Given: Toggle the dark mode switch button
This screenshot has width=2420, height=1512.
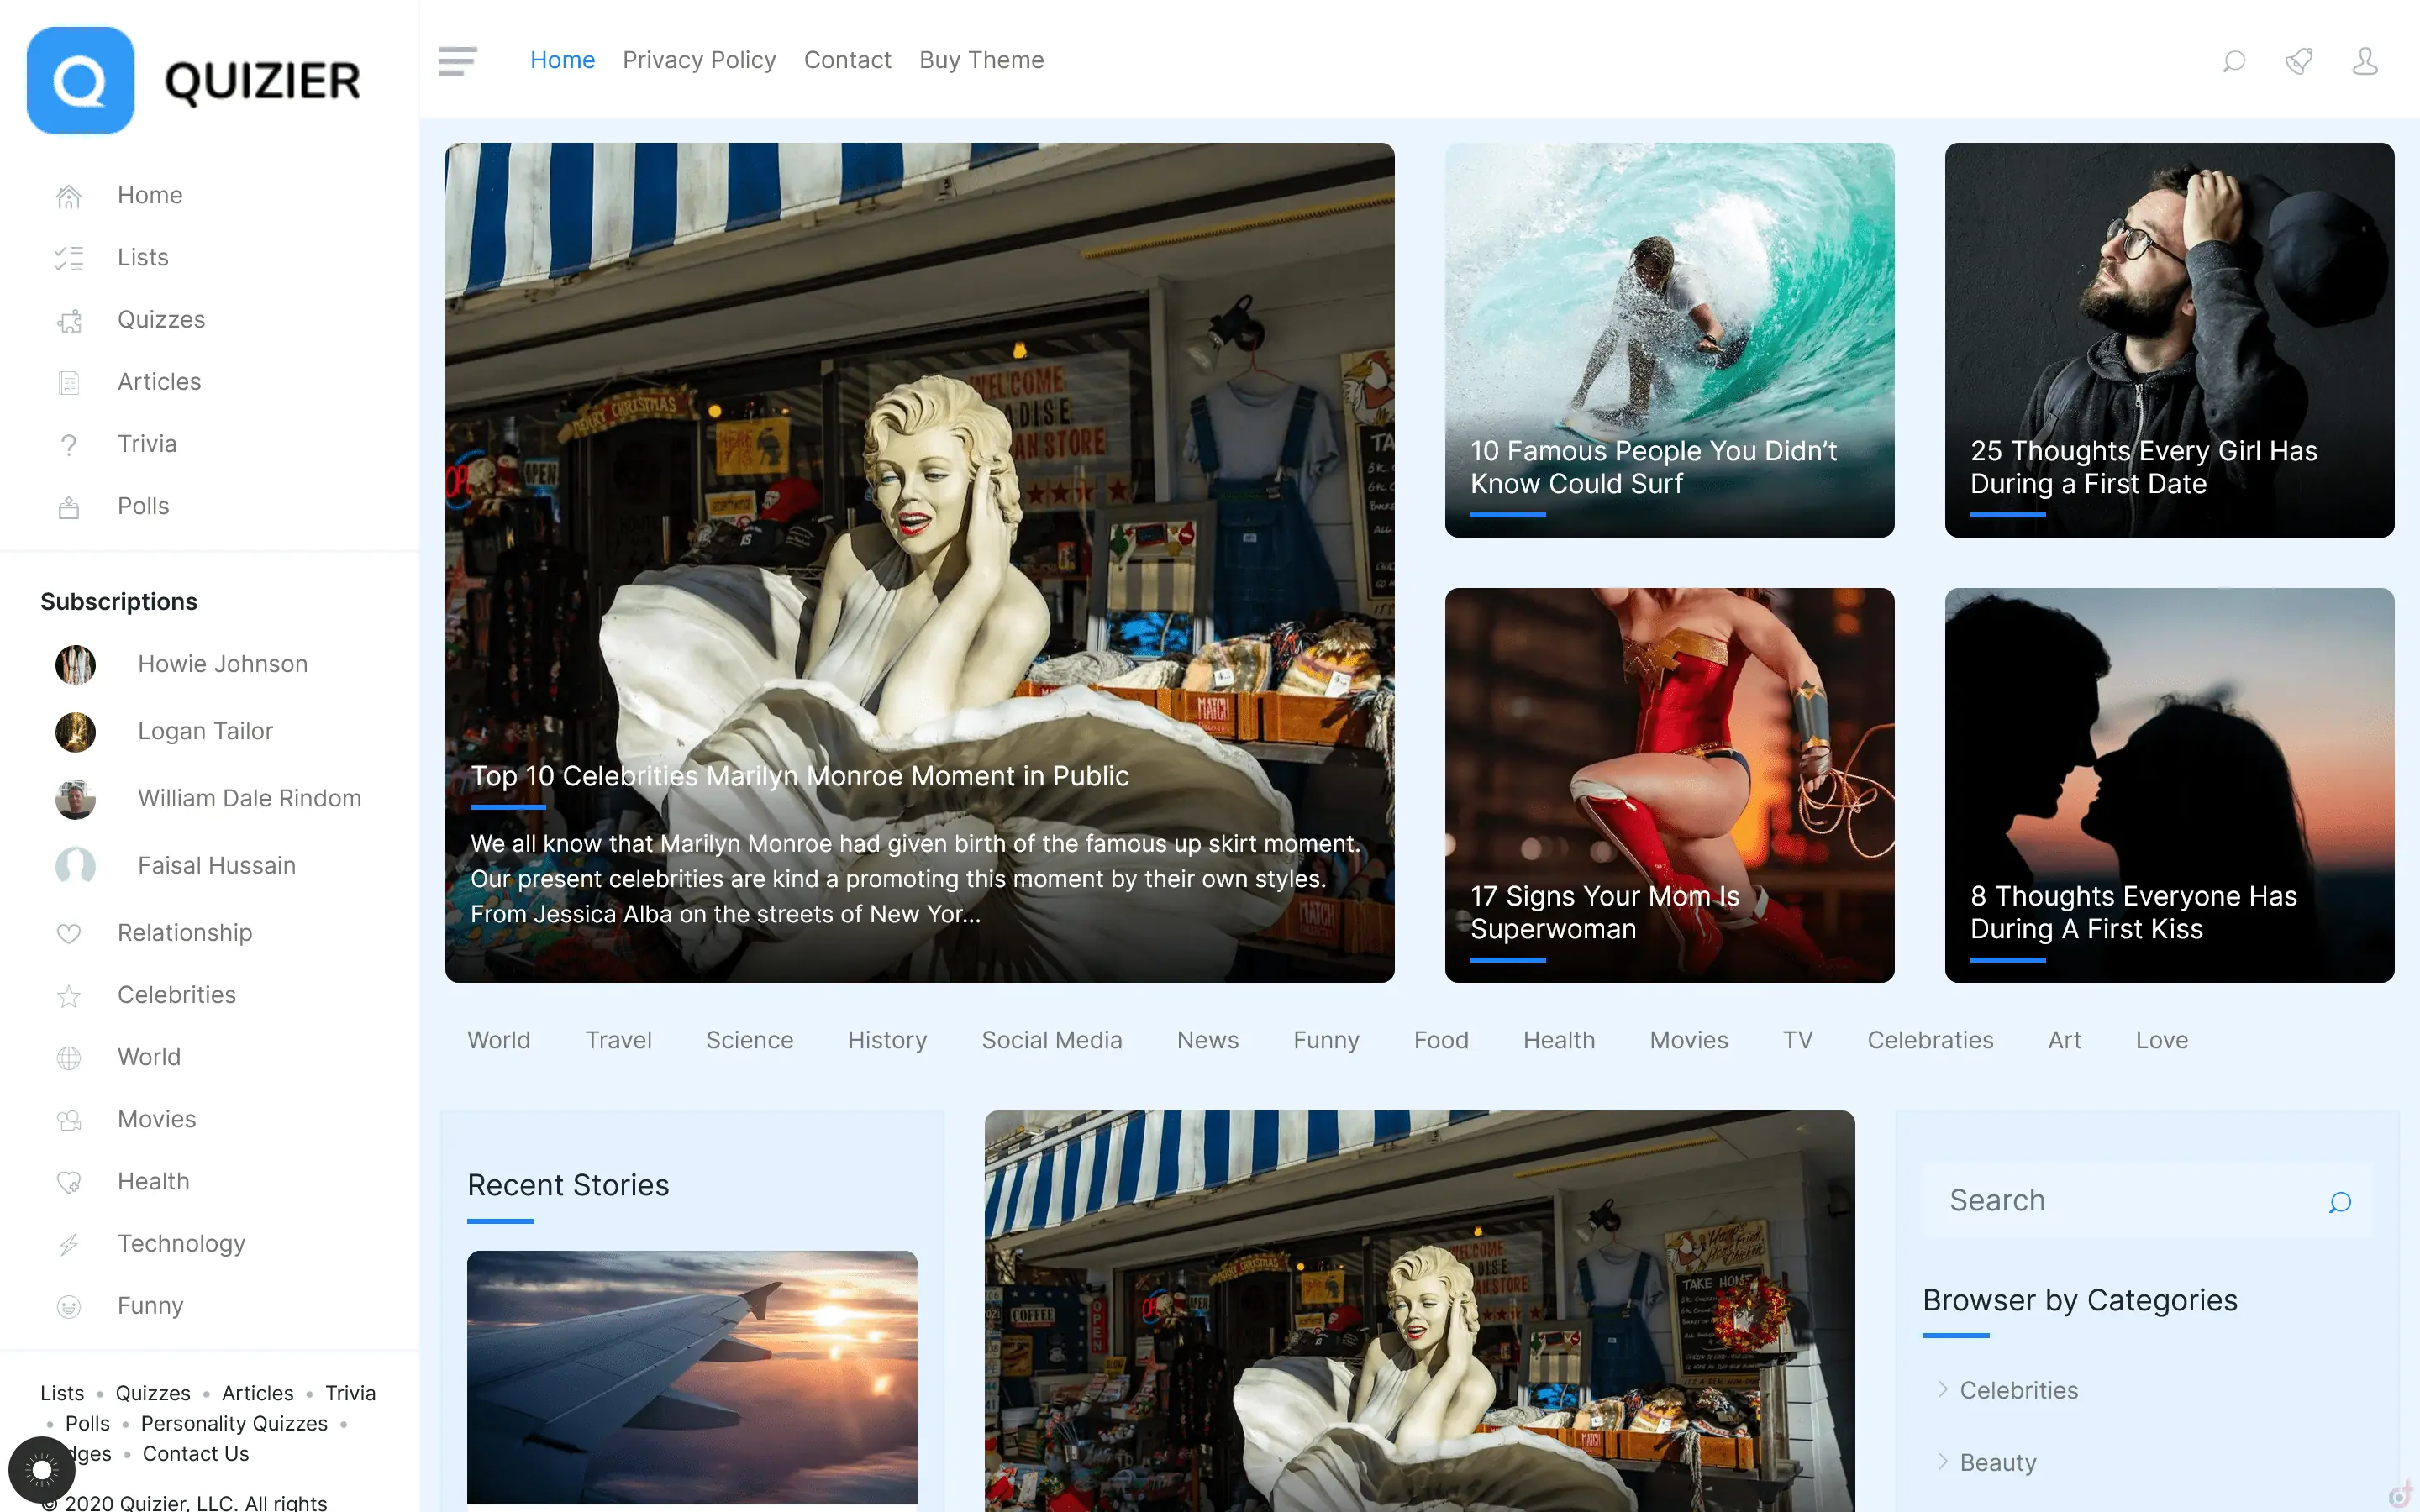Looking at the screenshot, I should coord(41,1469).
